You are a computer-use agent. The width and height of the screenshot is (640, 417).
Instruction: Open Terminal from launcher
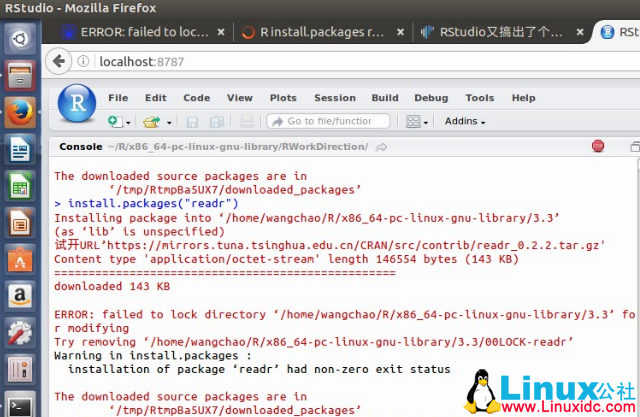pos(20,406)
